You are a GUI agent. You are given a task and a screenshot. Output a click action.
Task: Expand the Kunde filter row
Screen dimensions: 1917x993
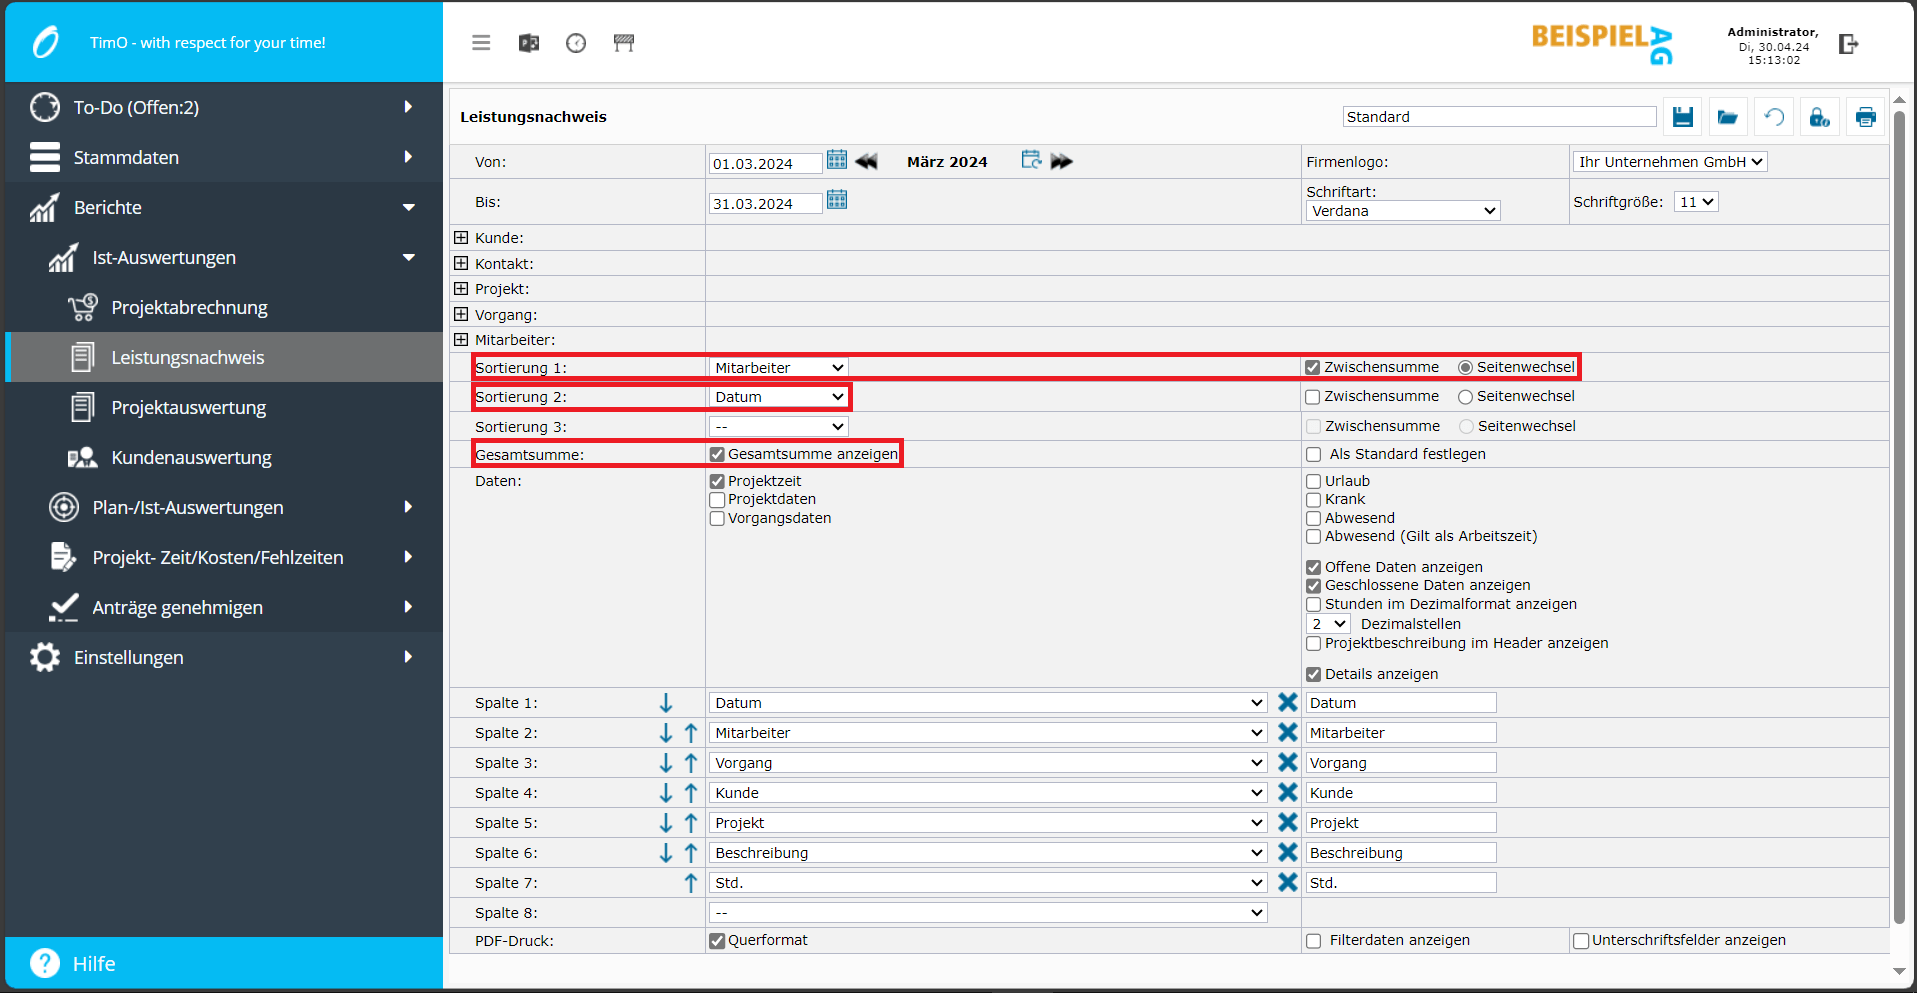pyautogui.click(x=461, y=238)
